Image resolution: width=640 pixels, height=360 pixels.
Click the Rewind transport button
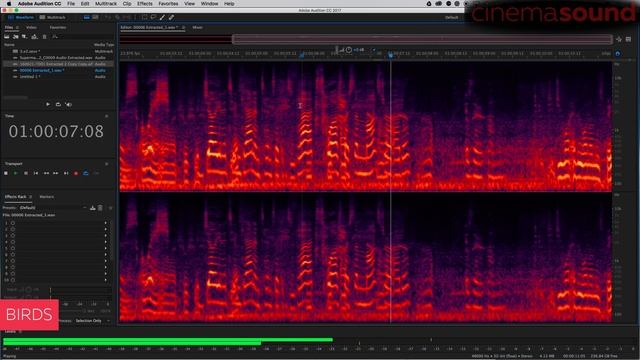point(46,173)
